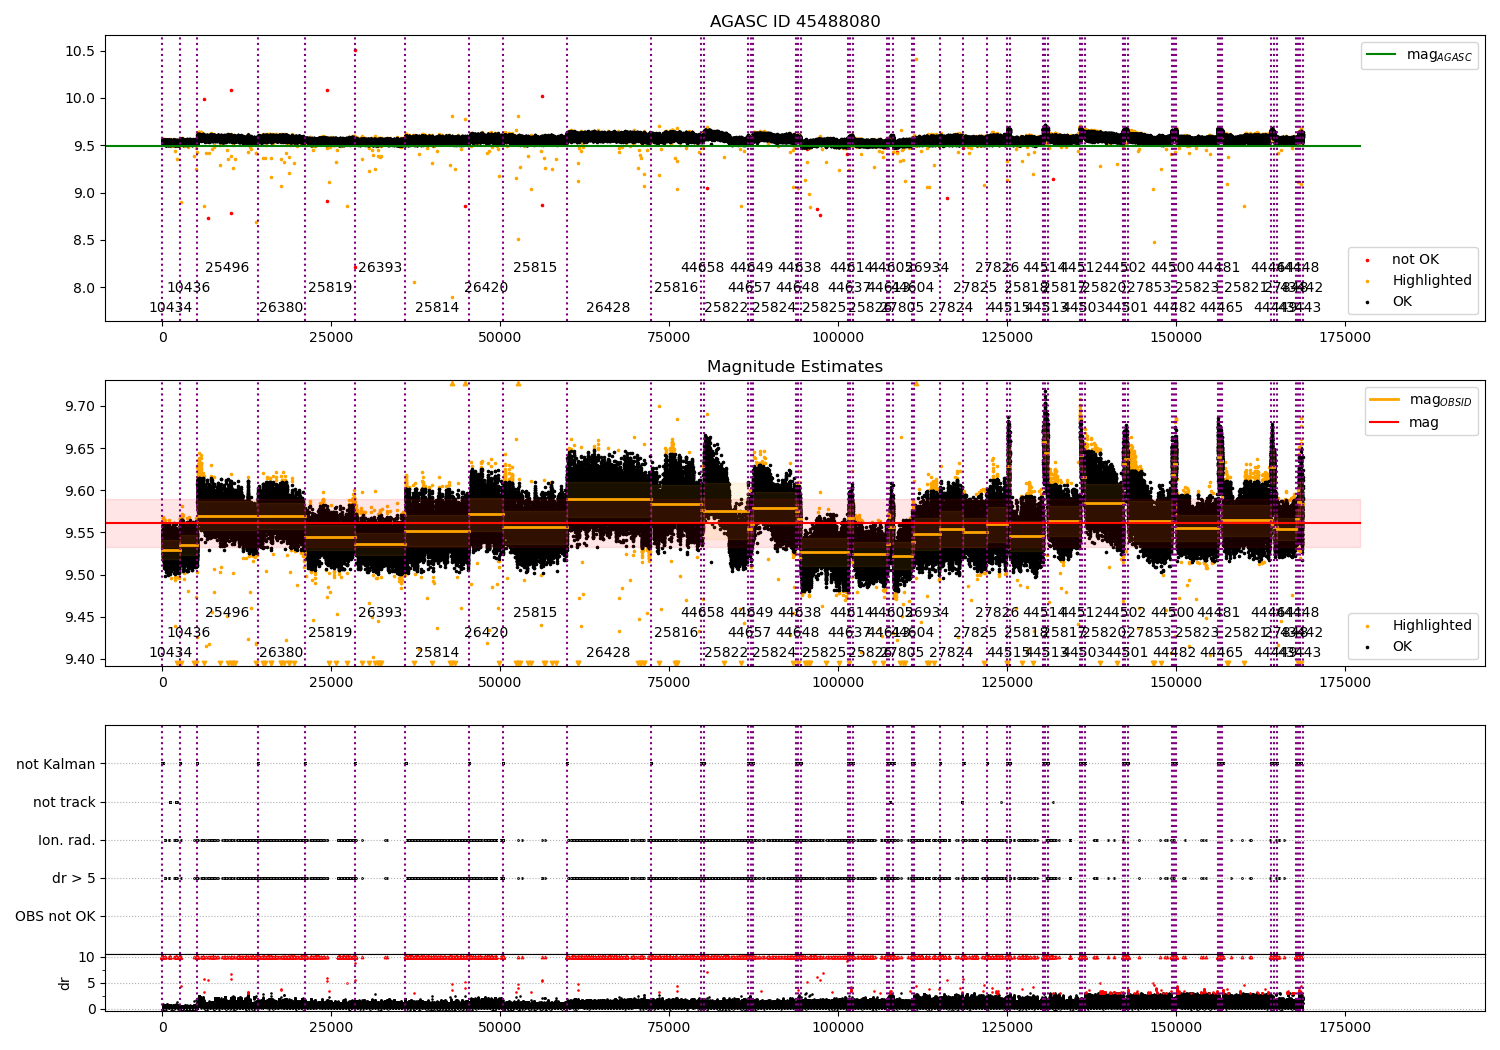Click obsid label 25496 in the top panel
The image size is (1500, 1050).
click(x=227, y=268)
